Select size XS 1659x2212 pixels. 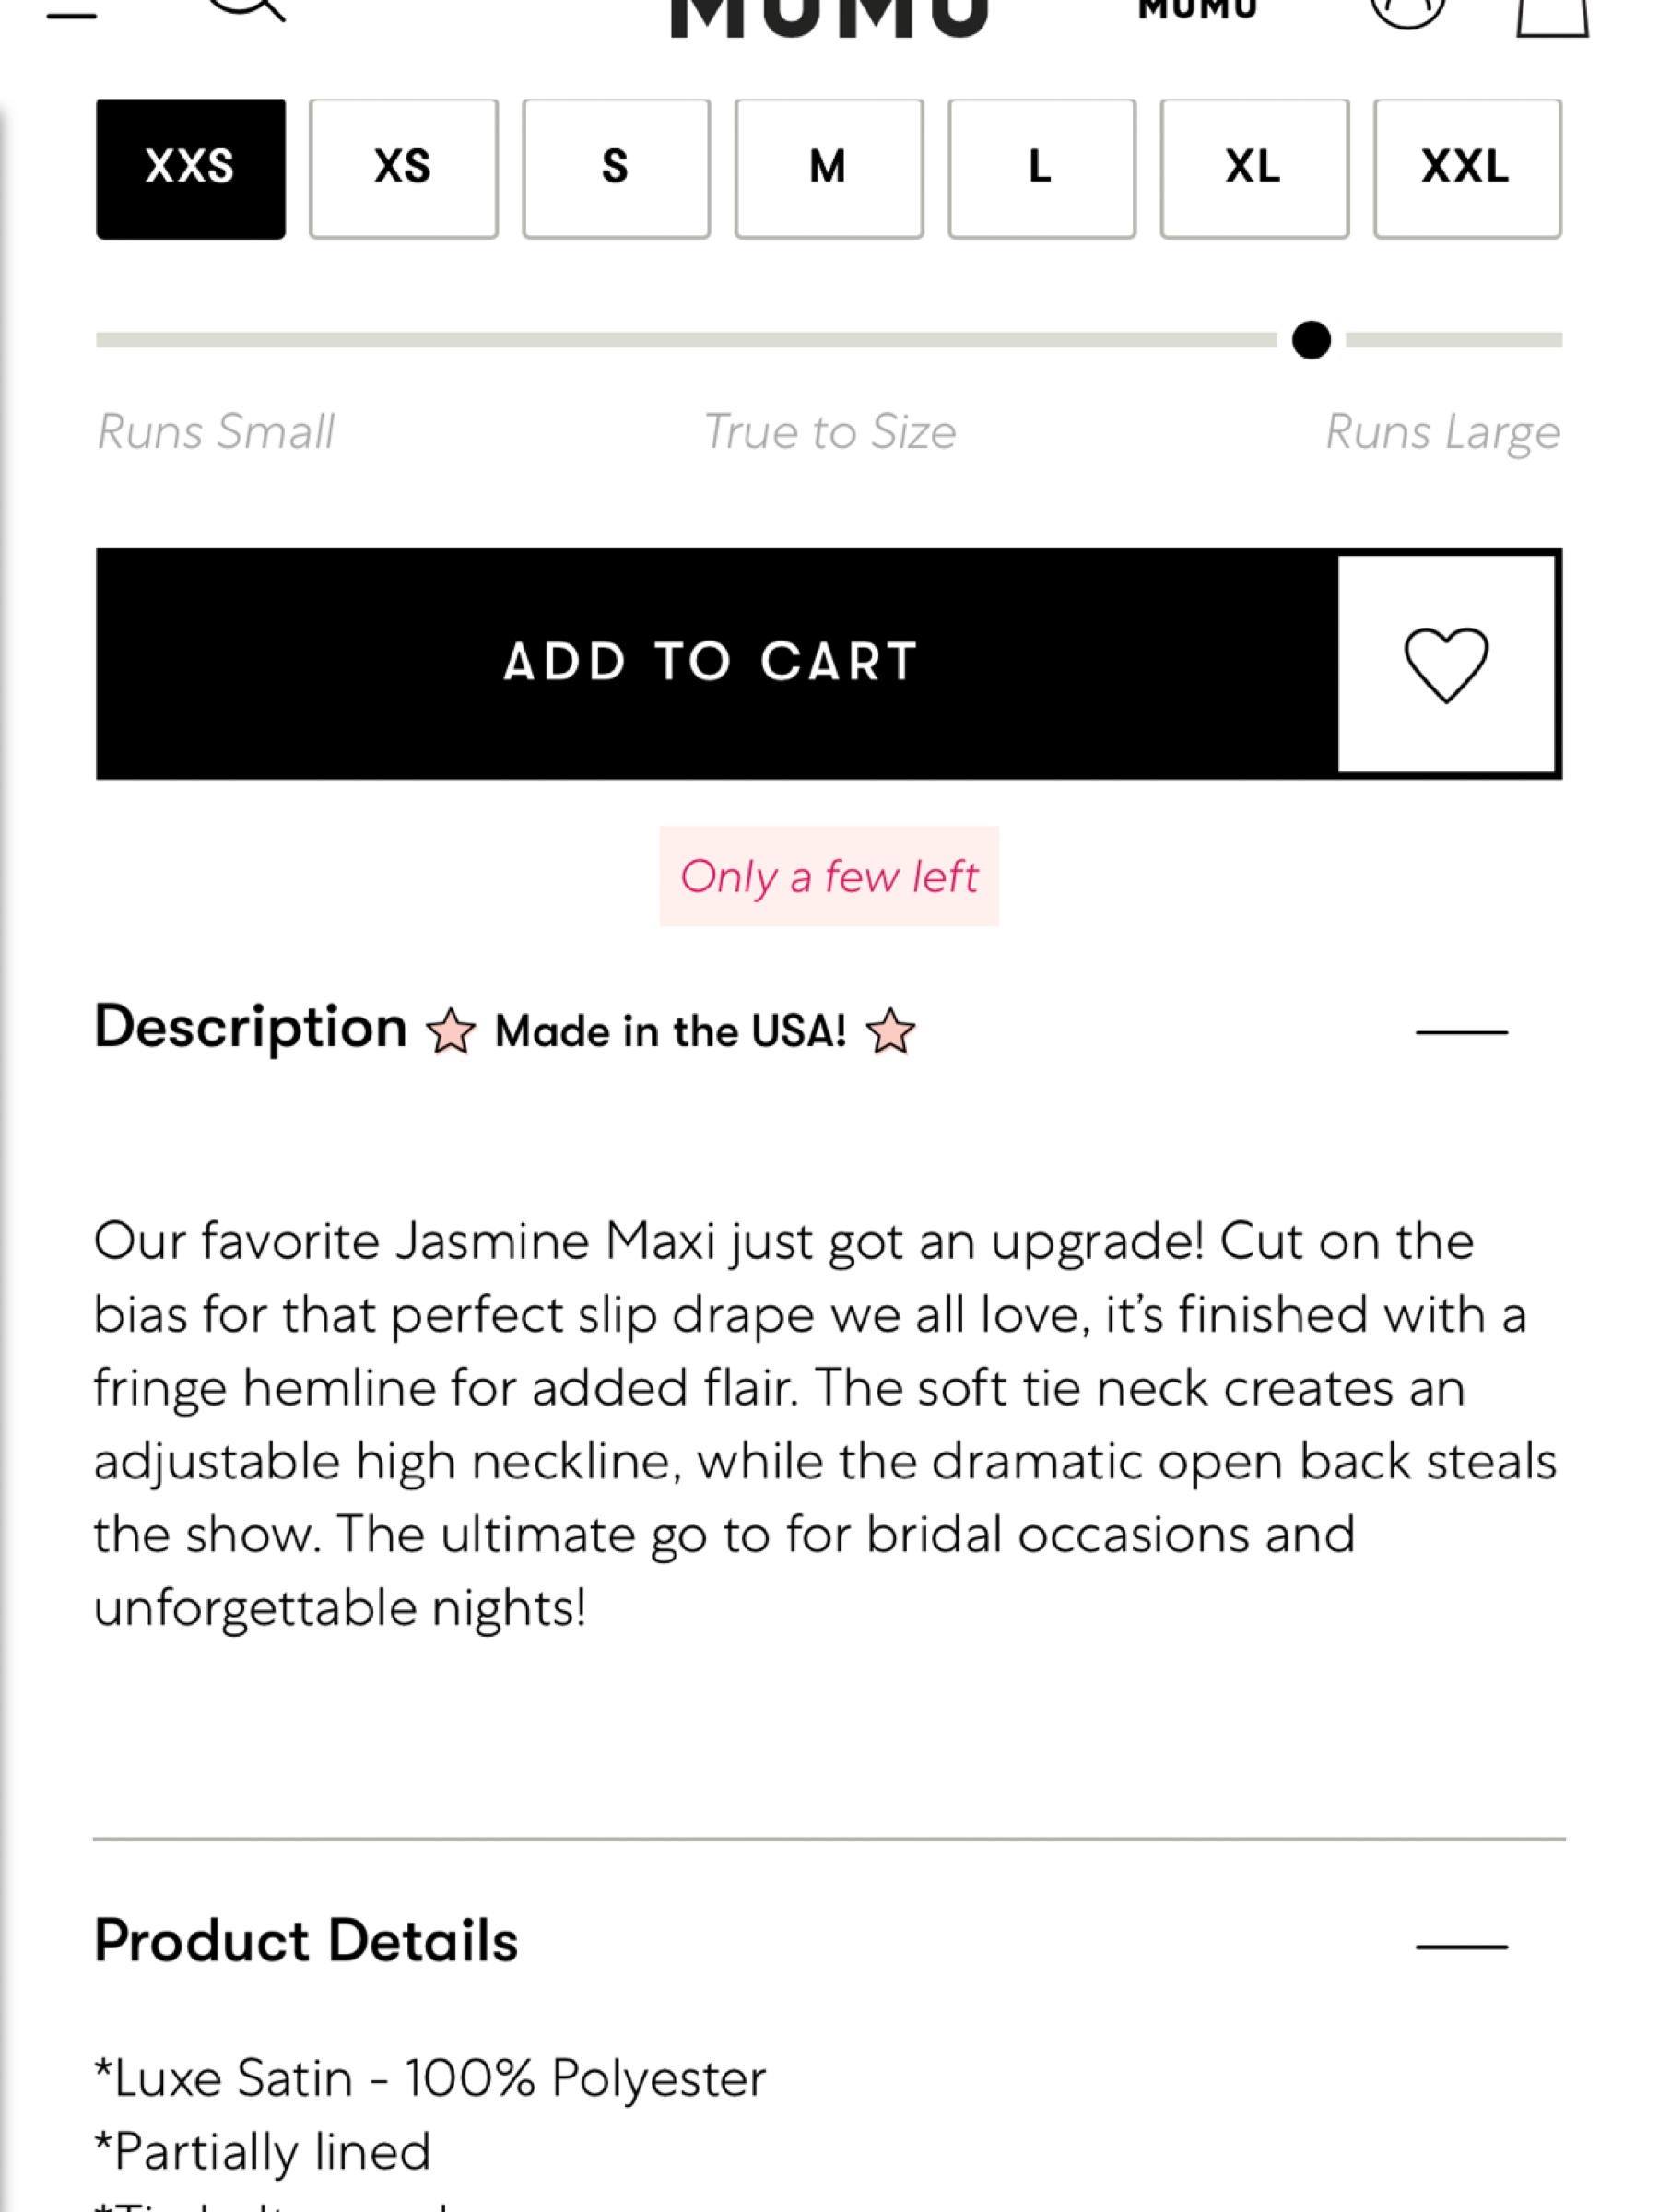pos(403,168)
